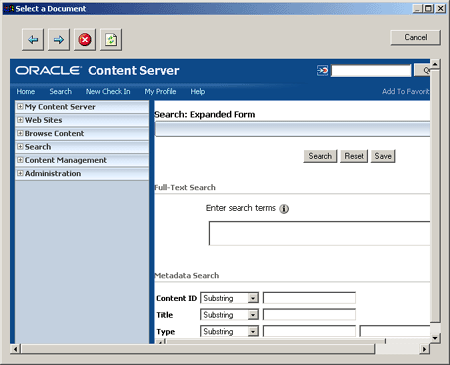The image size is (450, 365).
Task: Click the vertical scrollbar thumb
Action: [x=435, y=196]
